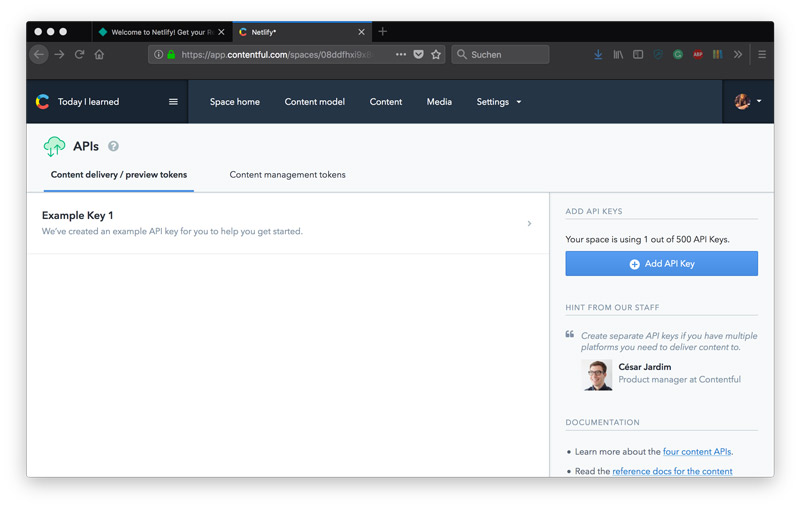The image size is (800, 508).
Task: Show more toolbar items chevron
Action: 738,55
